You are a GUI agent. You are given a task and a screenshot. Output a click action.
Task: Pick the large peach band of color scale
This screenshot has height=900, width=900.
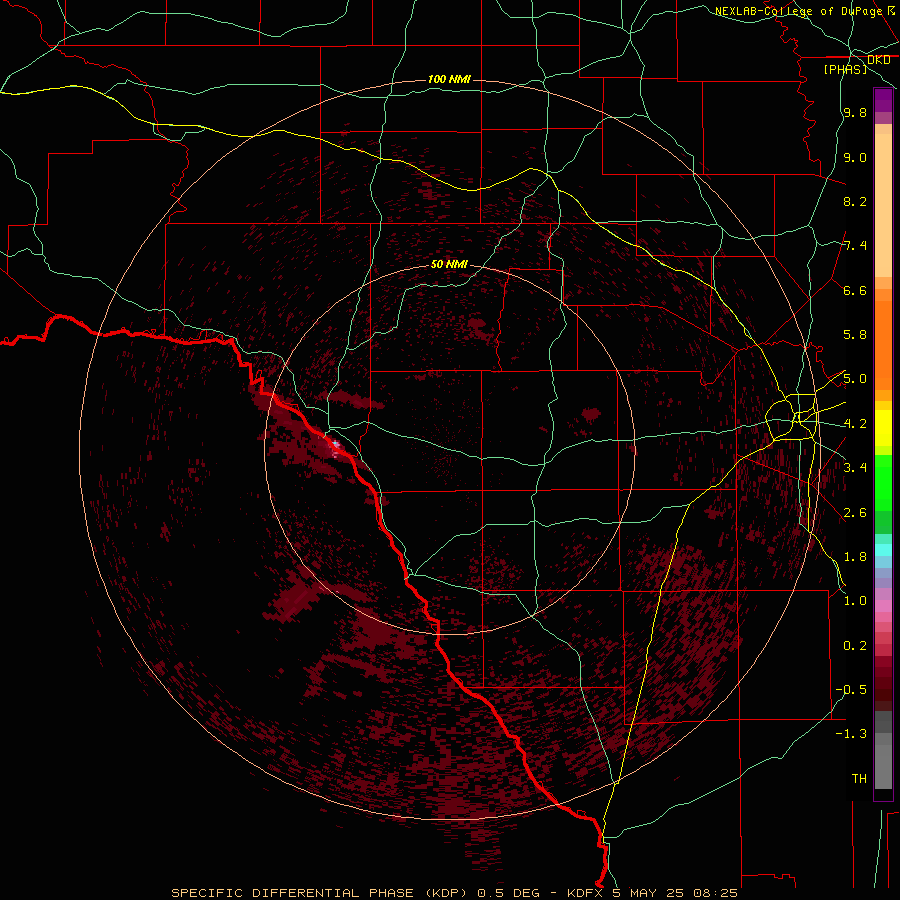tap(883, 205)
